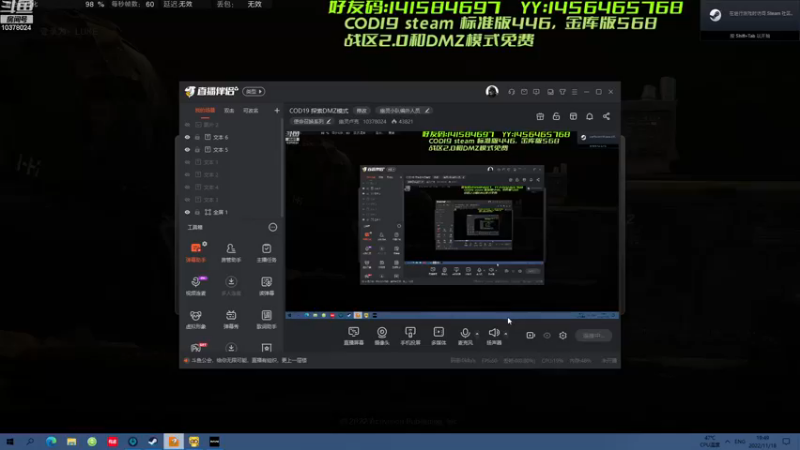Open the 主播任务 streamer tasks tool
This screenshot has height=450, width=800.
click(x=266, y=252)
